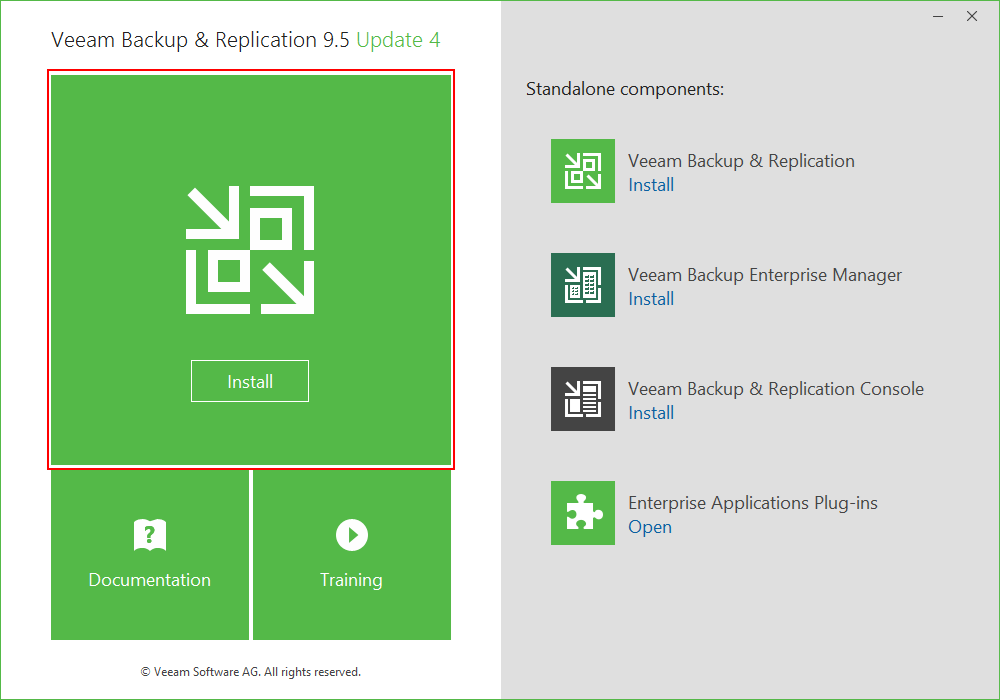Minimize the Veeam setup window
The image size is (1000, 700).
coord(938,17)
